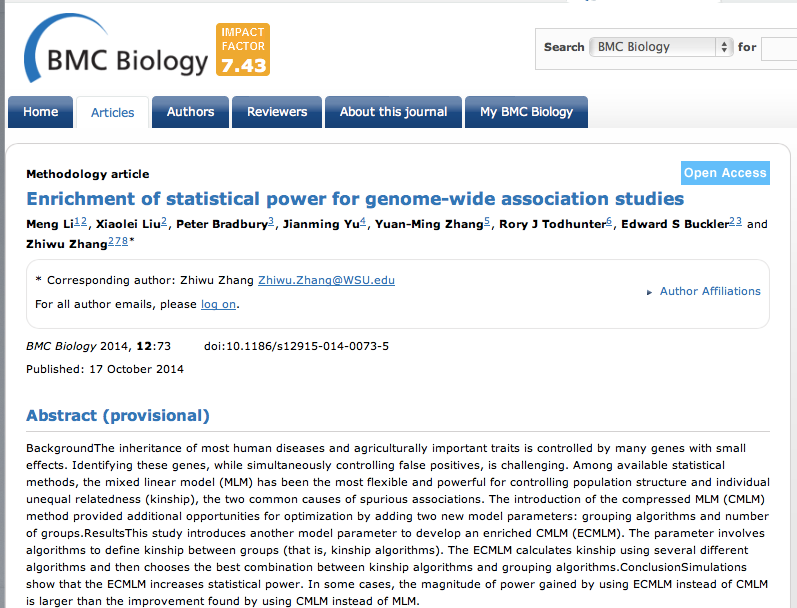797x608 pixels.
Task: Select the Reviewers tab
Action: click(x=277, y=112)
